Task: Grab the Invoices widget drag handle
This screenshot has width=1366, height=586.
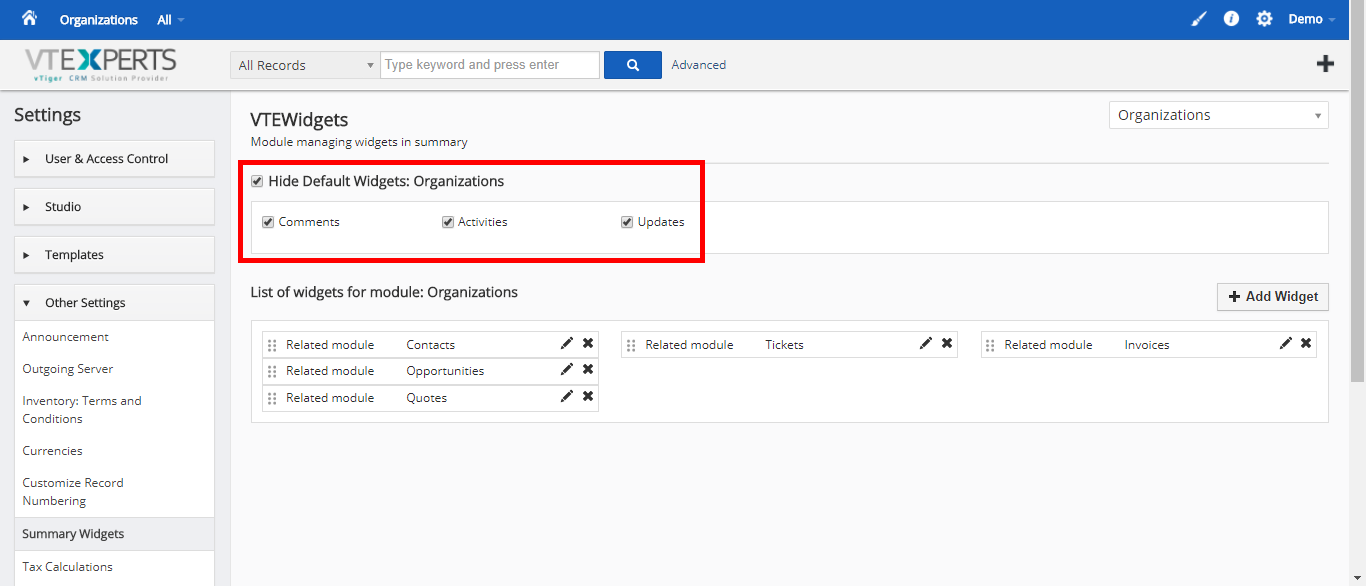Action: tap(990, 345)
